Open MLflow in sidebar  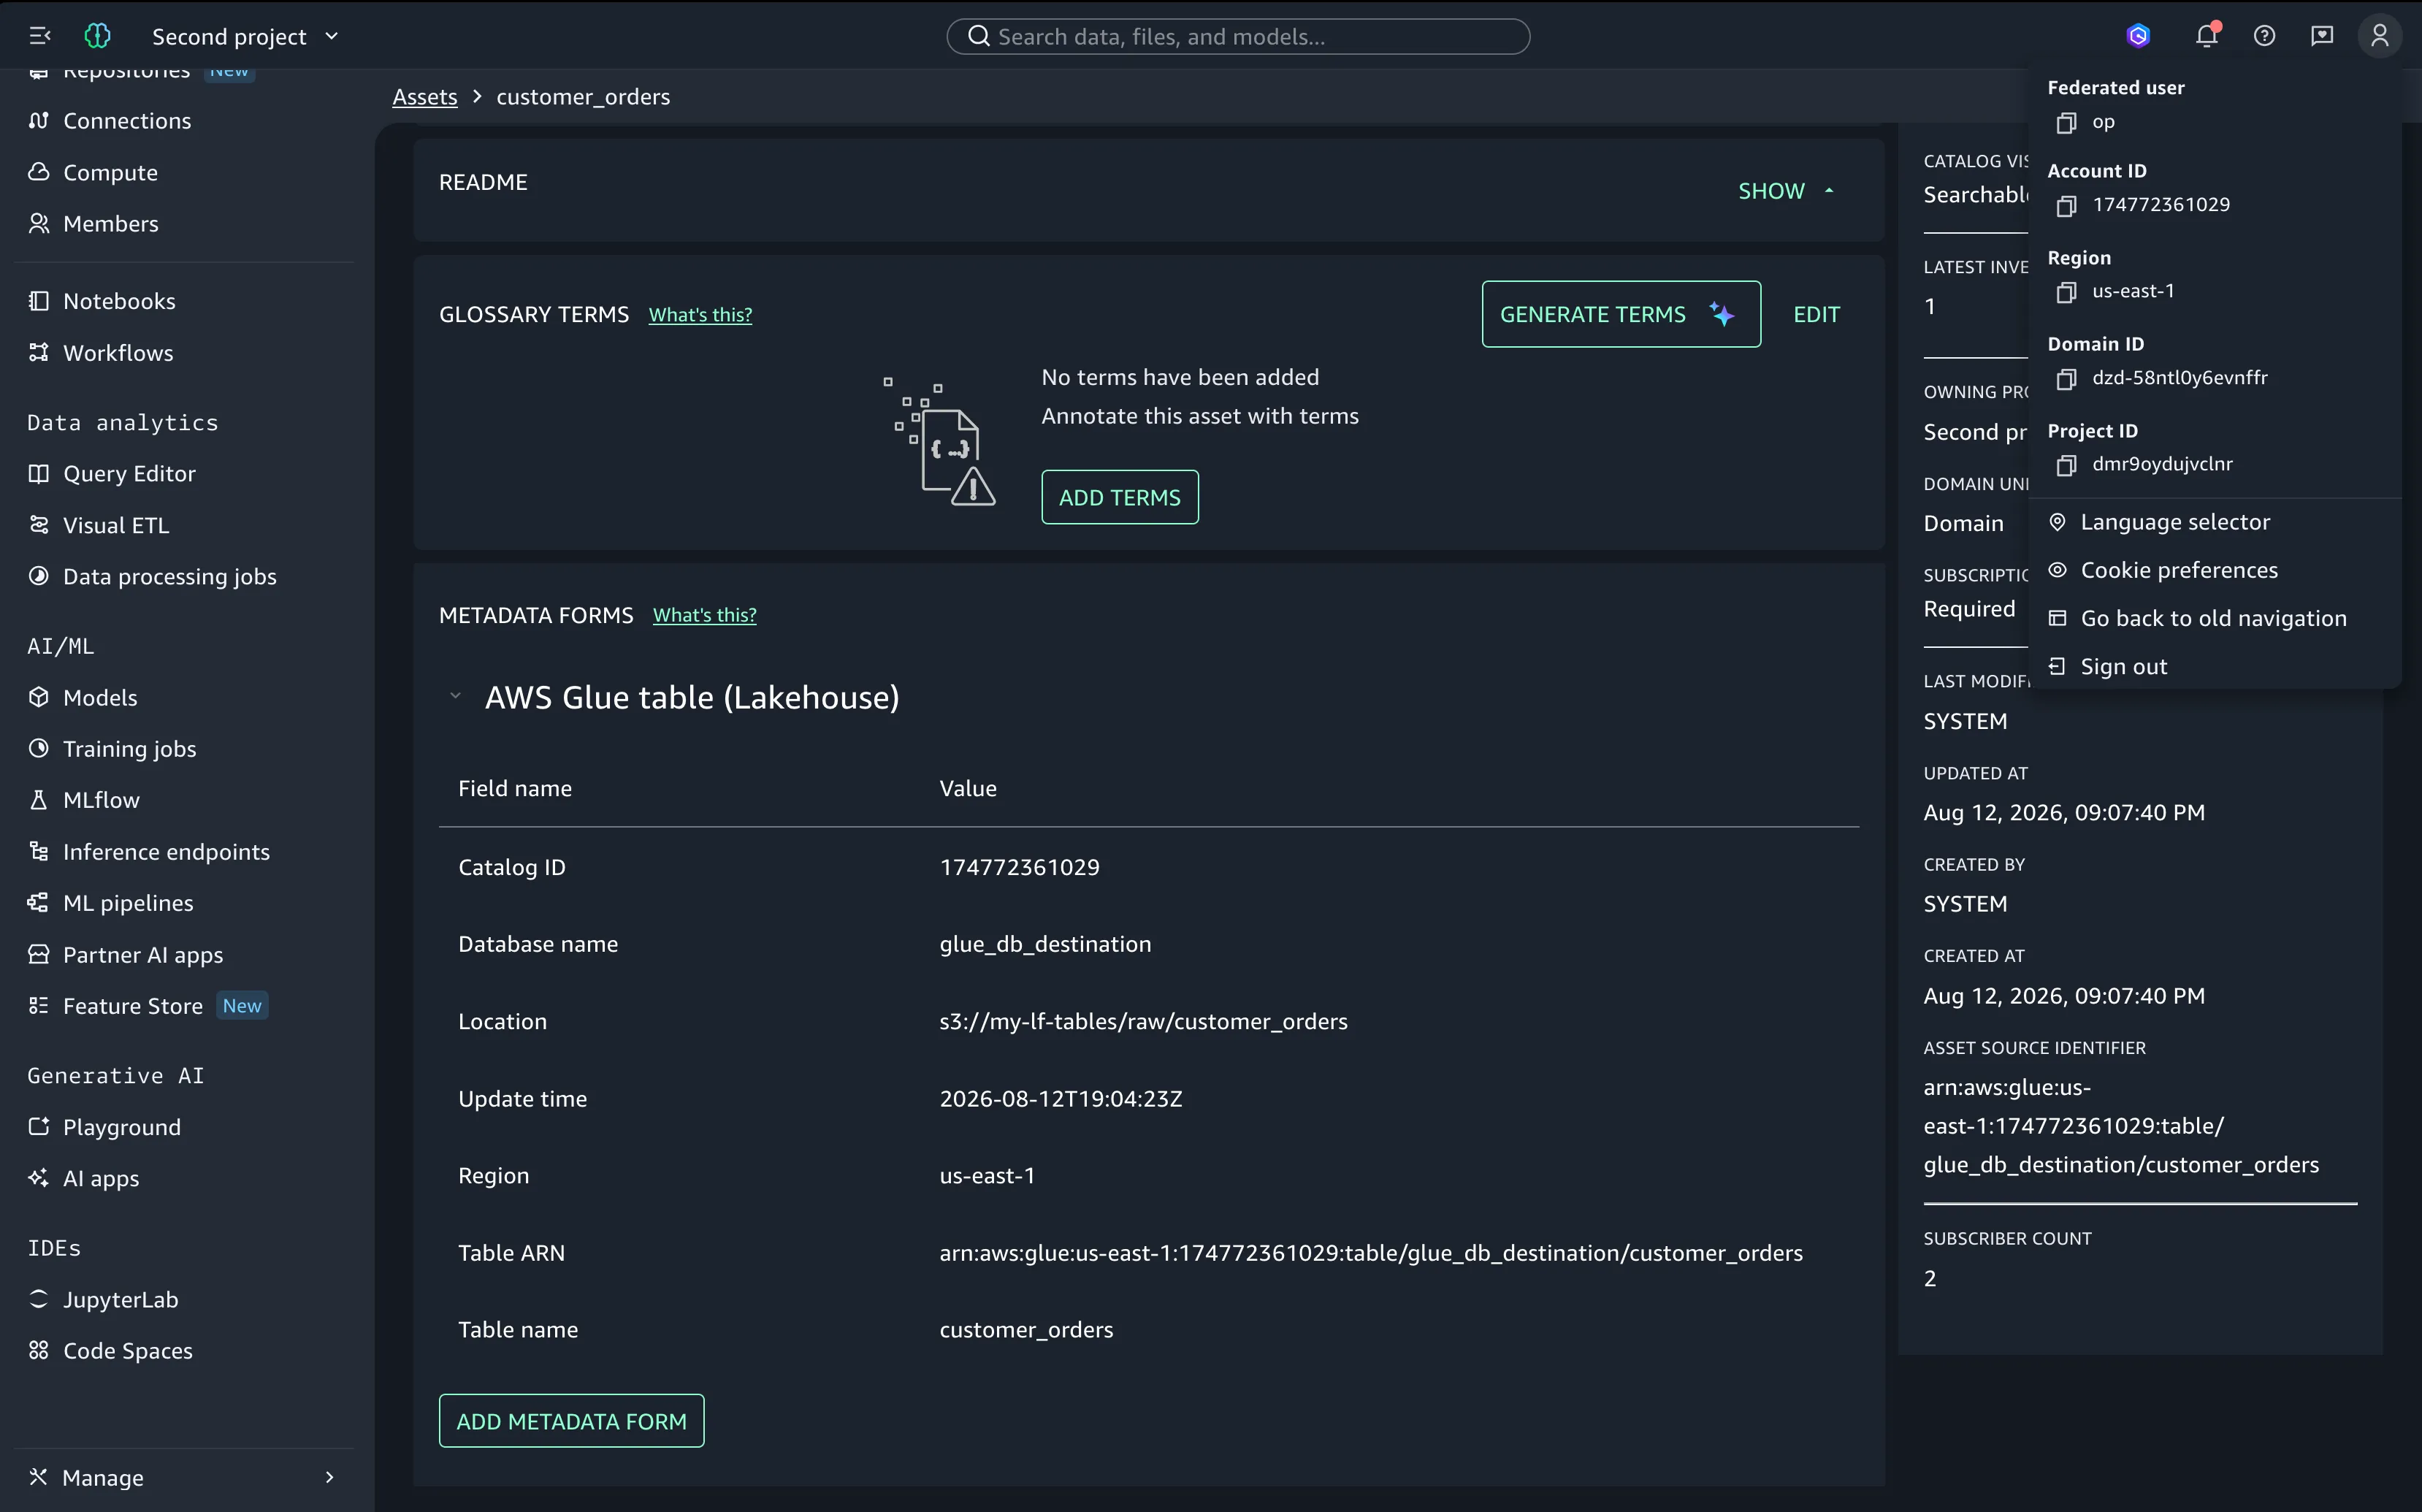point(101,800)
